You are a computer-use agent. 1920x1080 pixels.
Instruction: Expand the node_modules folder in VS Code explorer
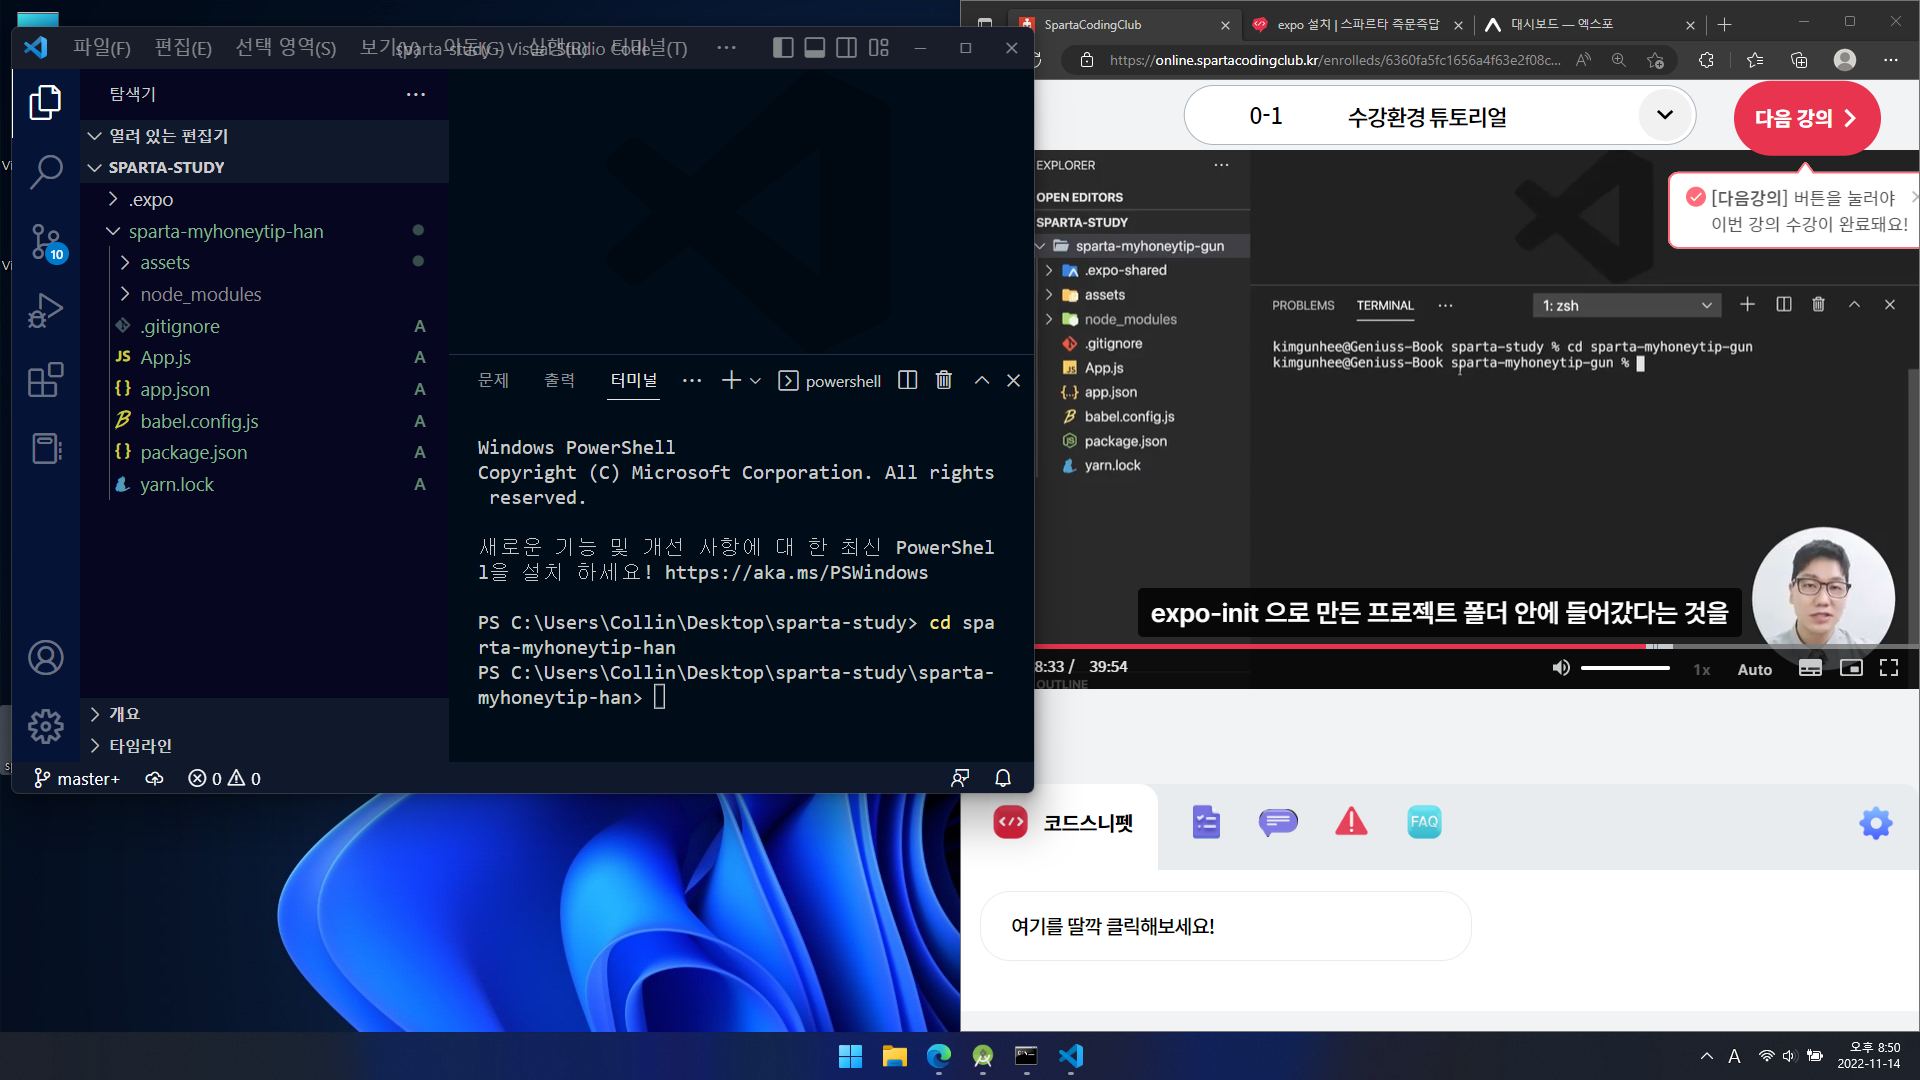(x=125, y=294)
